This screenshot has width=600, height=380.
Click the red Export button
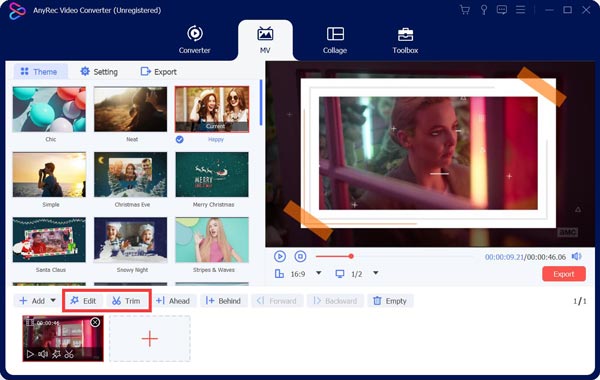tap(564, 274)
